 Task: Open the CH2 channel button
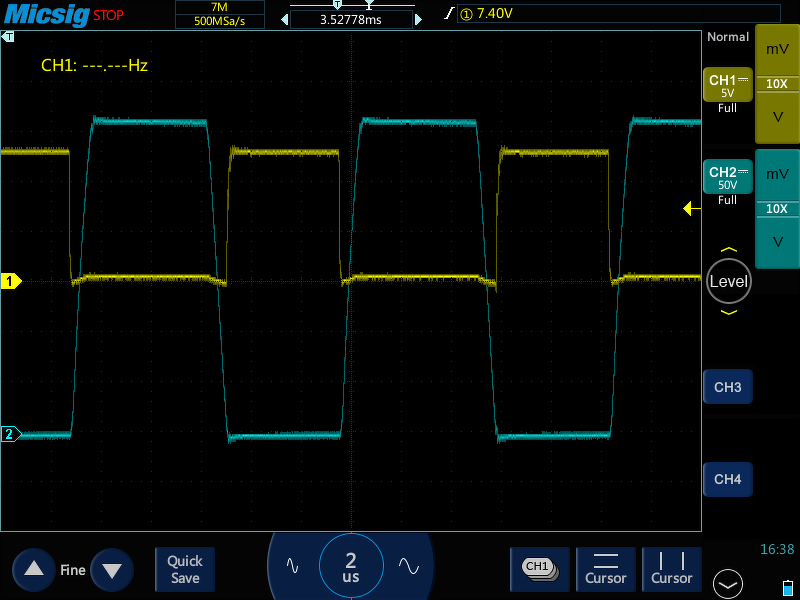pyautogui.click(x=728, y=177)
